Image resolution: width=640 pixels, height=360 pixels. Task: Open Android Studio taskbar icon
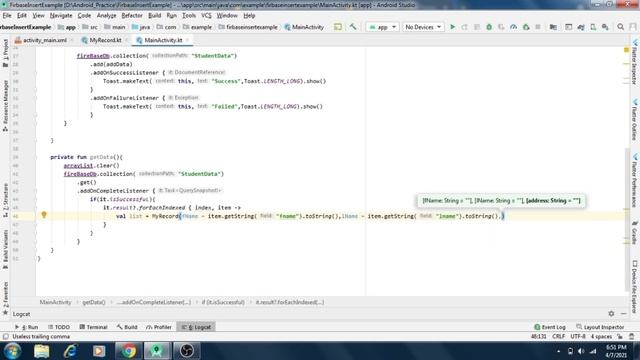coord(157,351)
